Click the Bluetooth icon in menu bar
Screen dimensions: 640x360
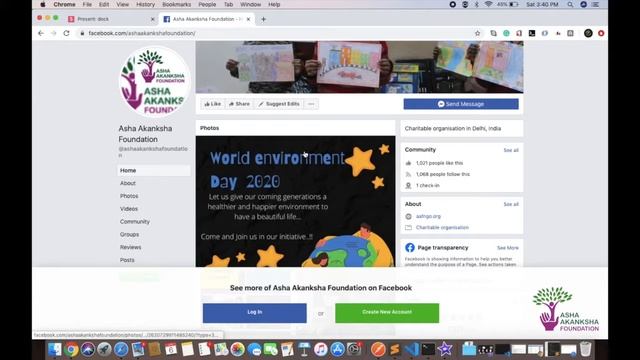[476, 4]
